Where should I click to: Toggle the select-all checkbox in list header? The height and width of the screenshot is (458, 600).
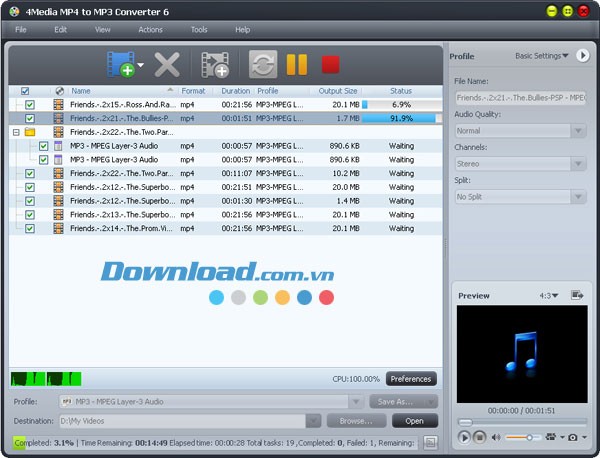[x=25, y=91]
